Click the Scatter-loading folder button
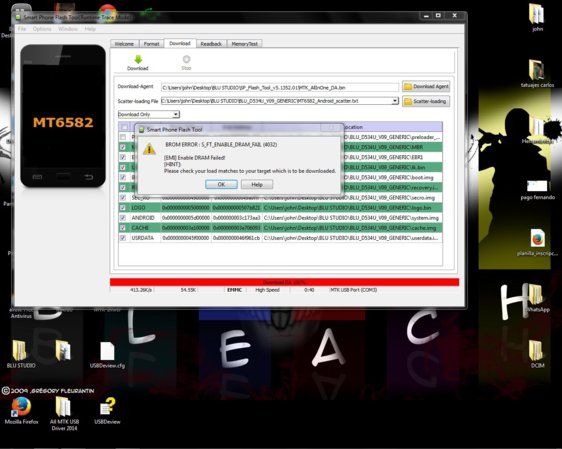 [426, 101]
